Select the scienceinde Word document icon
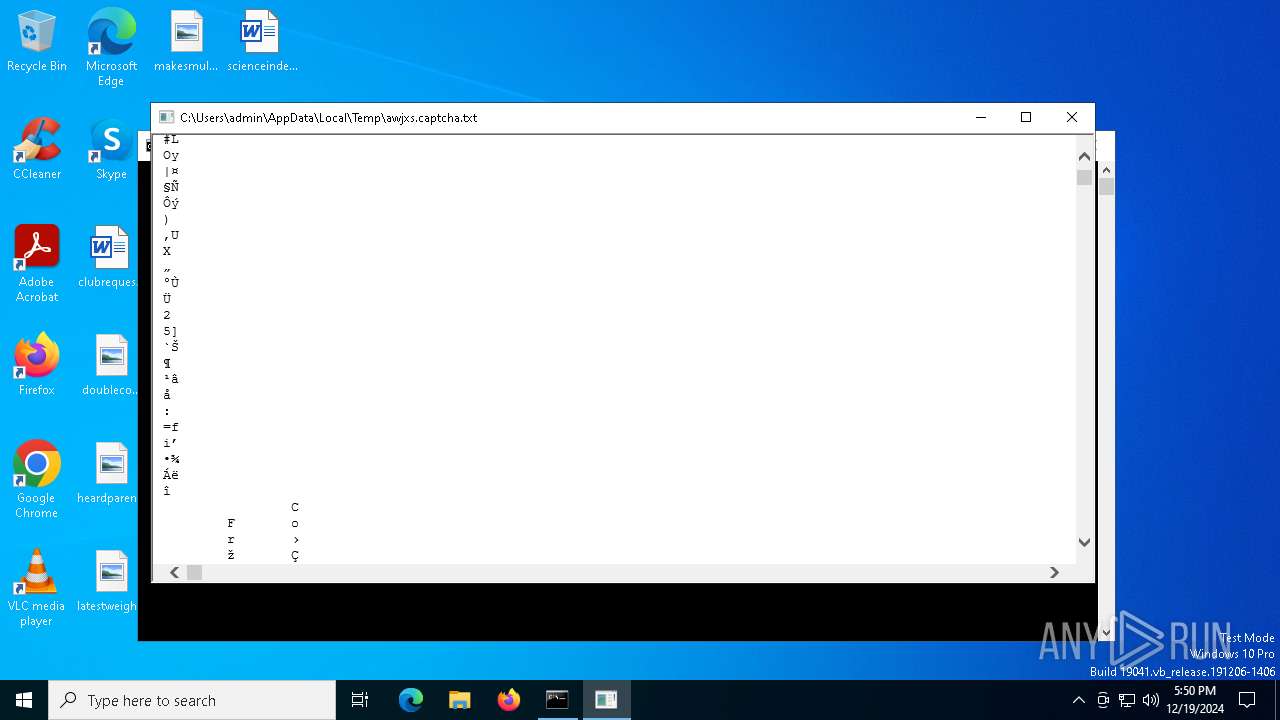 pyautogui.click(x=262, y=42)
